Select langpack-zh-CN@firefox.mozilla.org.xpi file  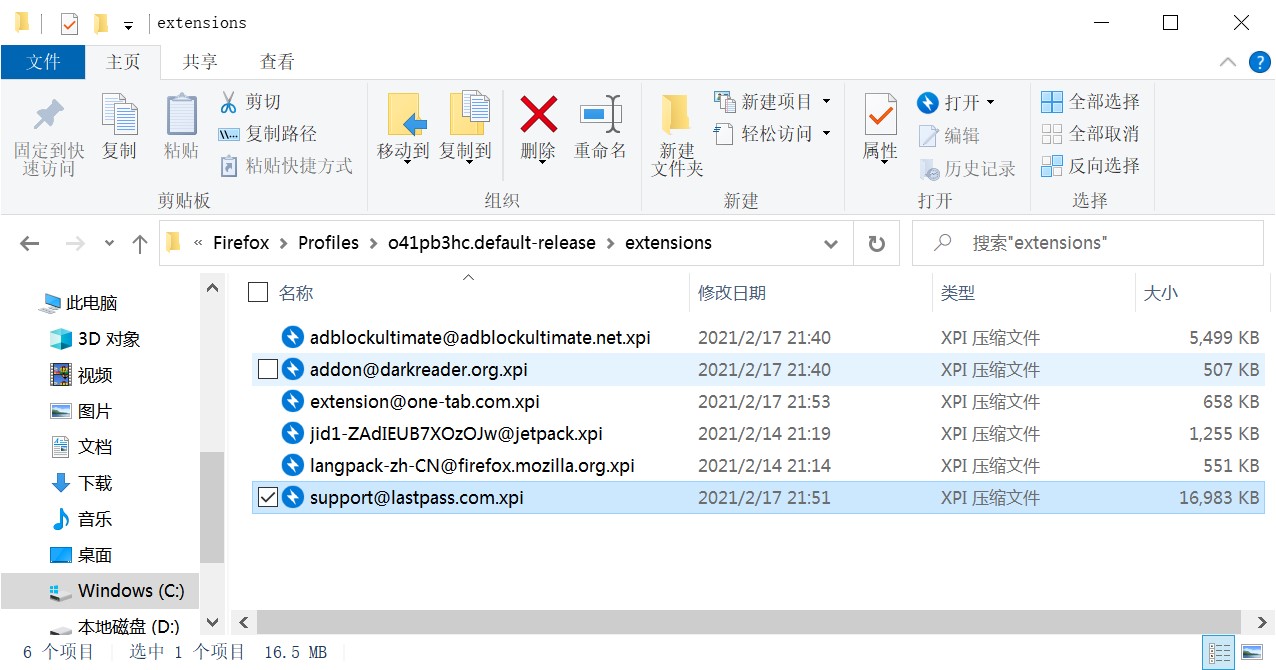(472, 466)
